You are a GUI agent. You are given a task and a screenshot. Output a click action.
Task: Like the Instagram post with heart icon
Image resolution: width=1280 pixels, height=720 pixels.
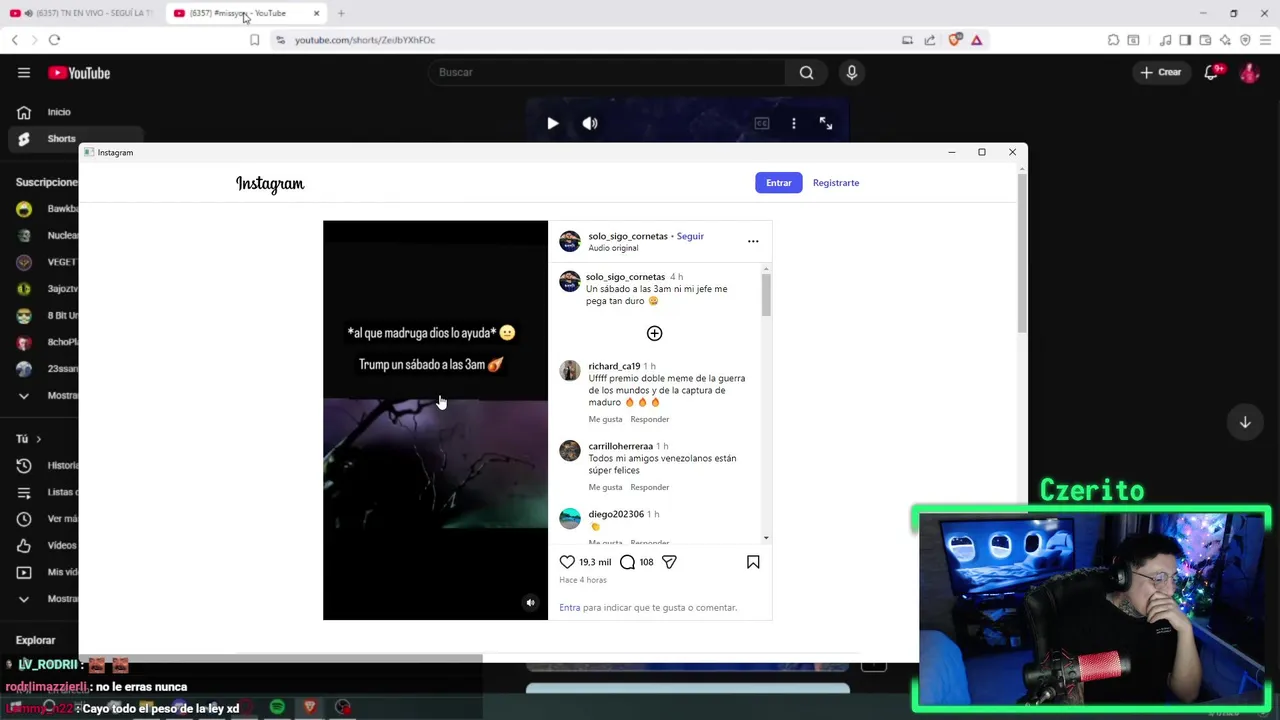coord(567,562)
